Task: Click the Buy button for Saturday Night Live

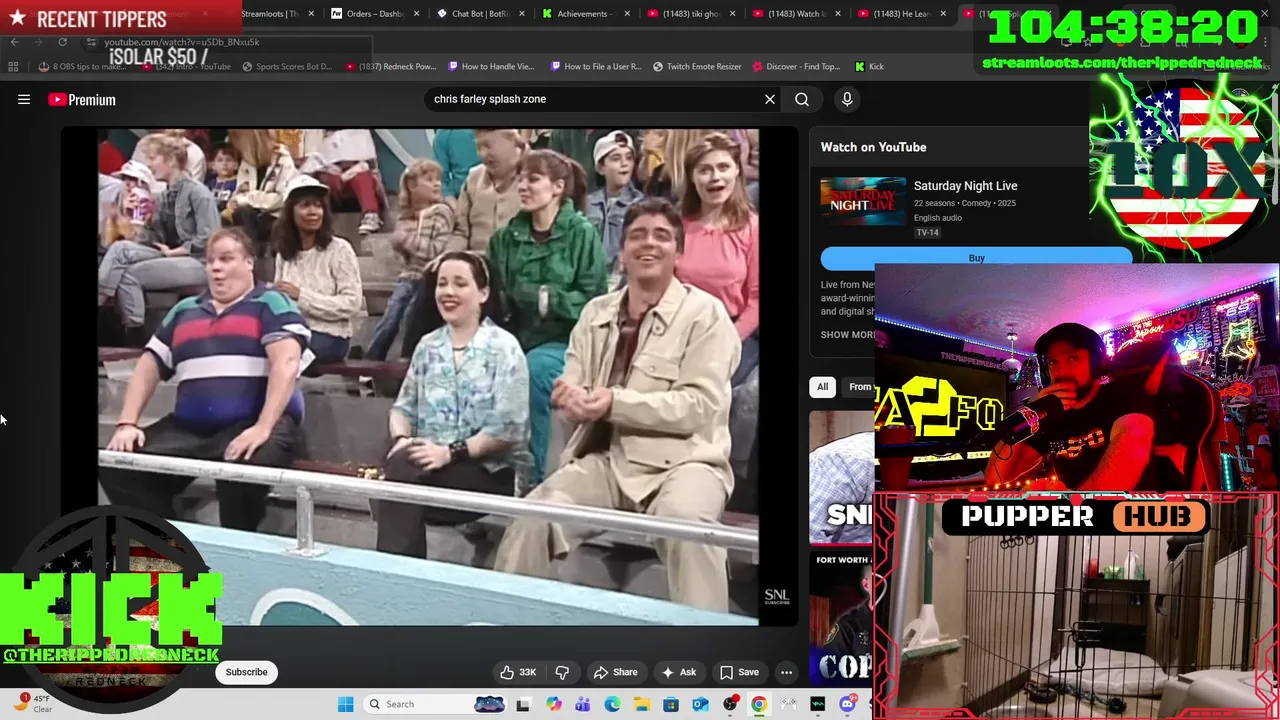Action: coord(976,258)
